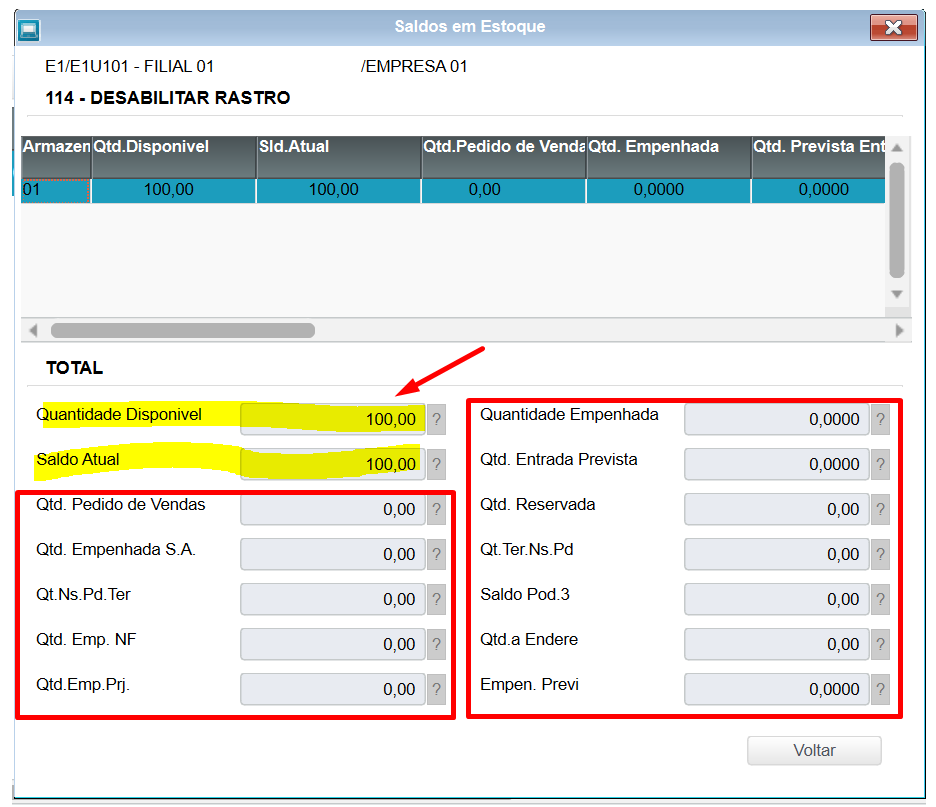Screen dimensions: 936x807
Task: Select the Qtd.Disponivel 100,00 grid cell
Action: [x=174, y=190]
